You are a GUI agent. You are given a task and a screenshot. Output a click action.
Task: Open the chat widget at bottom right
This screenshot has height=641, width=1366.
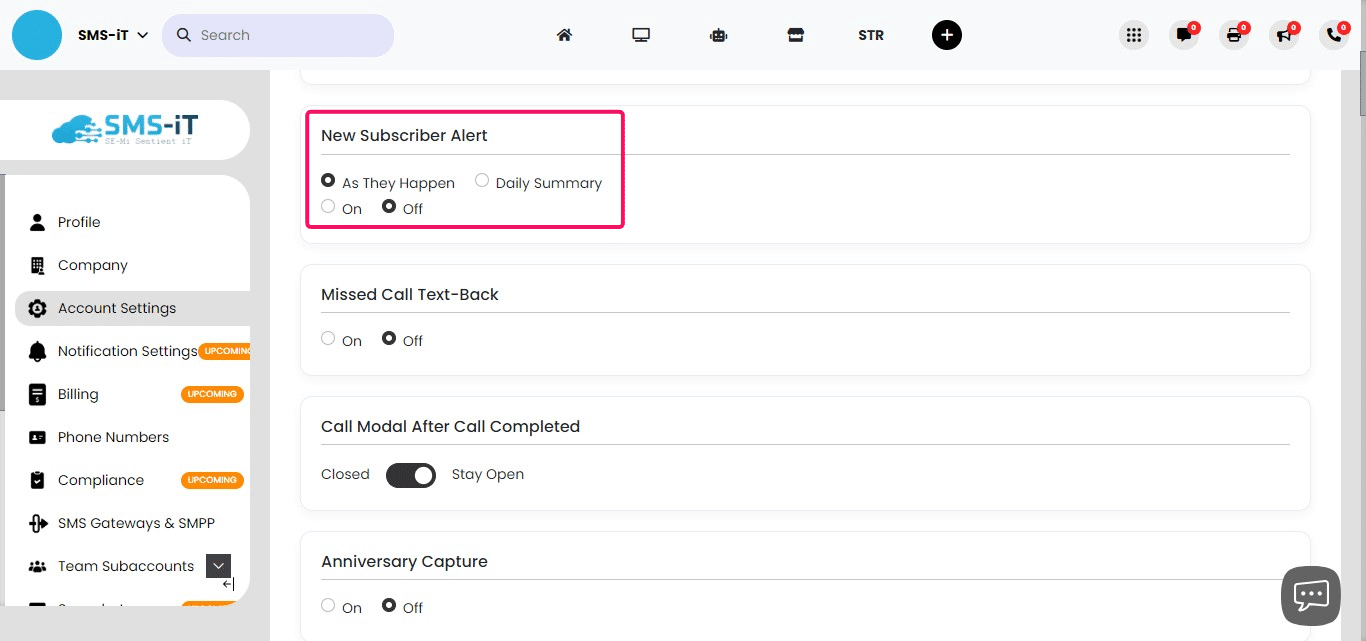click(x=1311, y=595)
